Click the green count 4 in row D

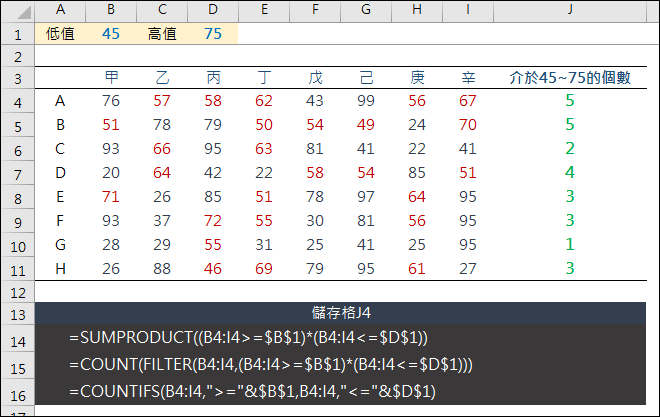coord(570,173)
